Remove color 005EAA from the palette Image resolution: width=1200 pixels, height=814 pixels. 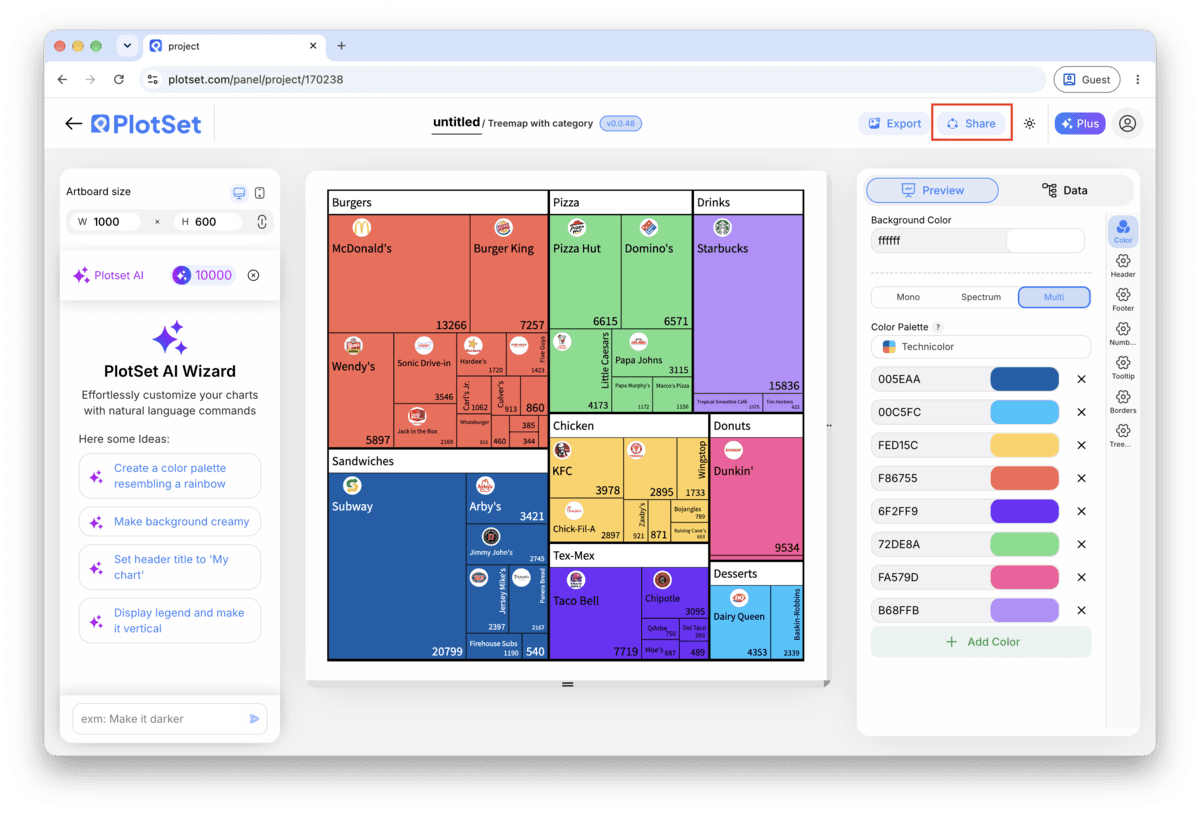[x=1081, y=379]
